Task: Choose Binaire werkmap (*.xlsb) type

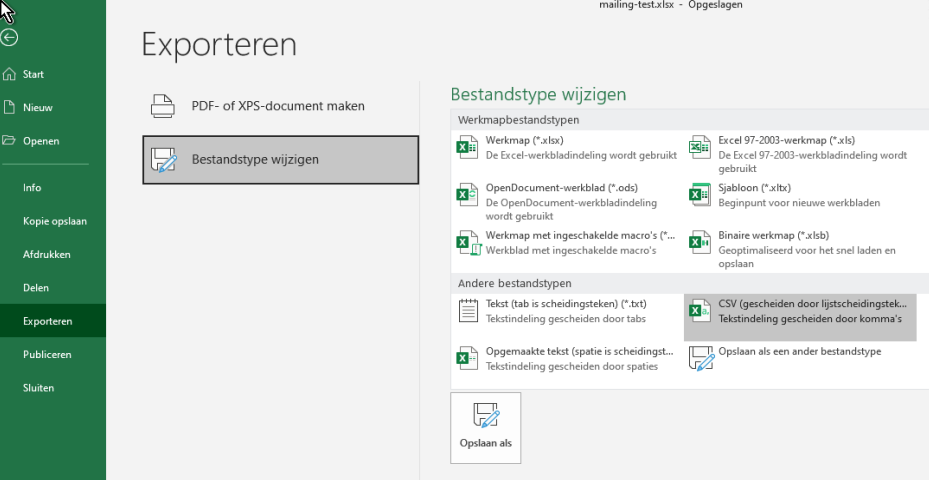Action: [800, 249]
